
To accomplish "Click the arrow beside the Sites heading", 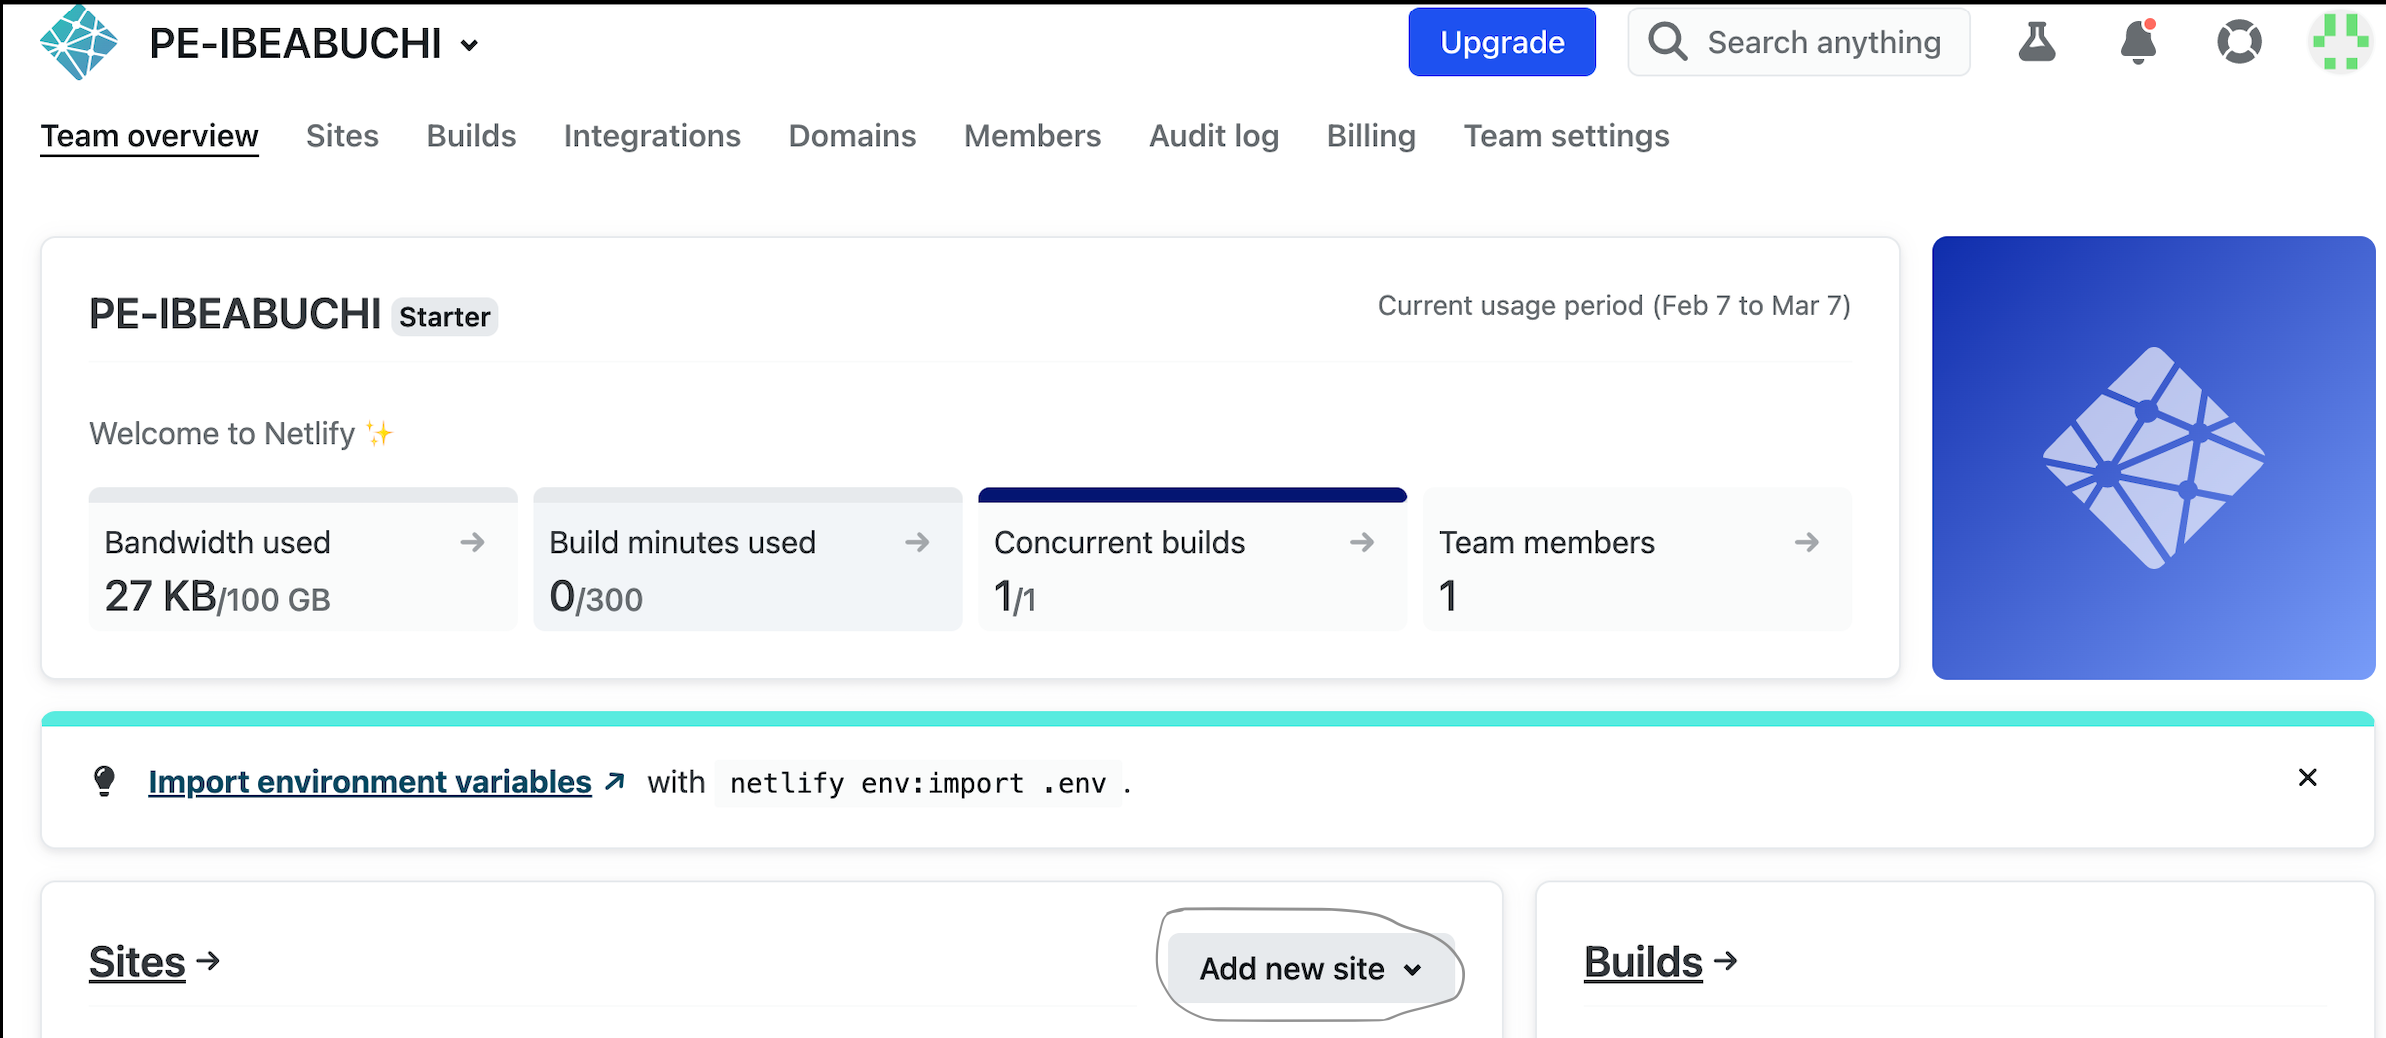I will click(x=208, y=961).
